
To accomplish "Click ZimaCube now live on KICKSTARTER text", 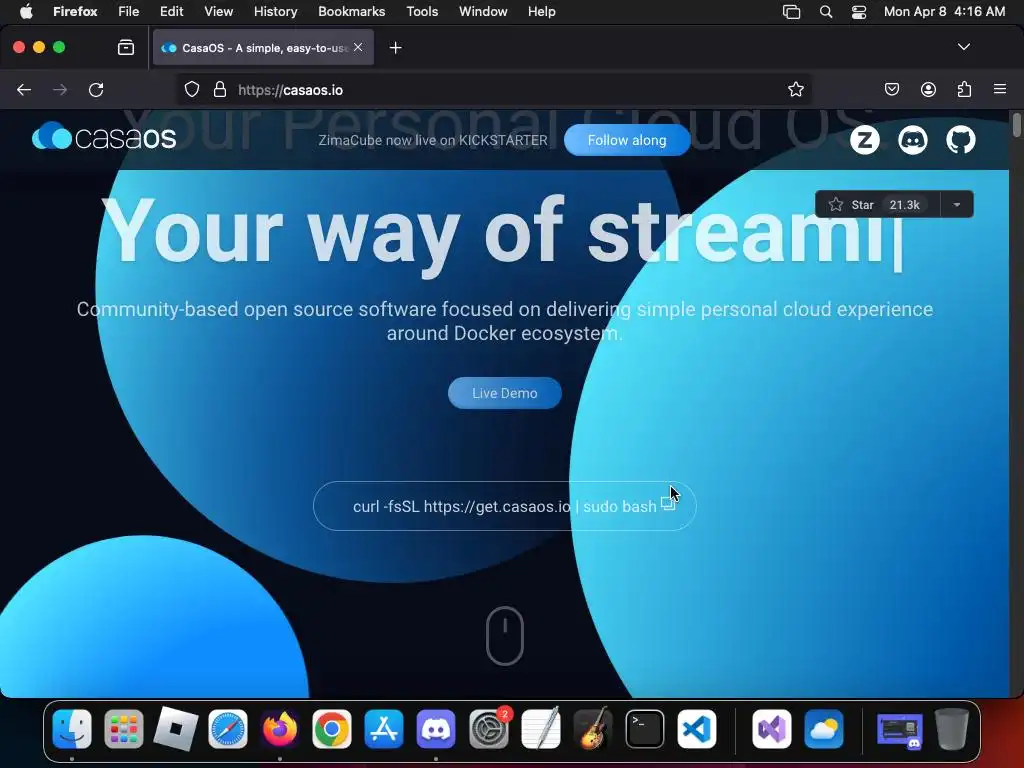I will [433, 140].
